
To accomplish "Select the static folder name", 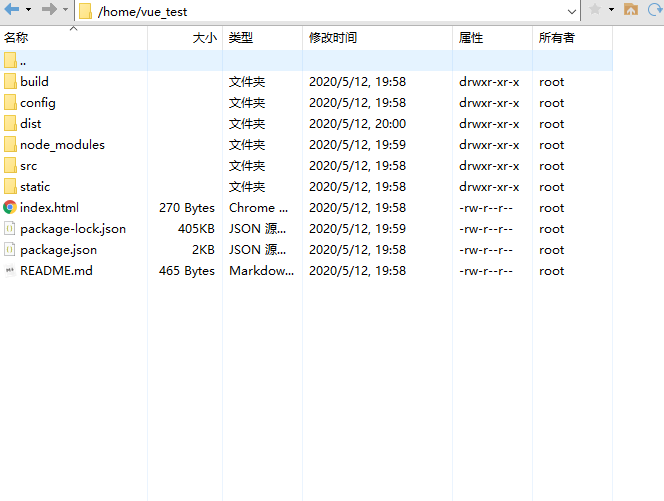I will click(x=35, y=187).
